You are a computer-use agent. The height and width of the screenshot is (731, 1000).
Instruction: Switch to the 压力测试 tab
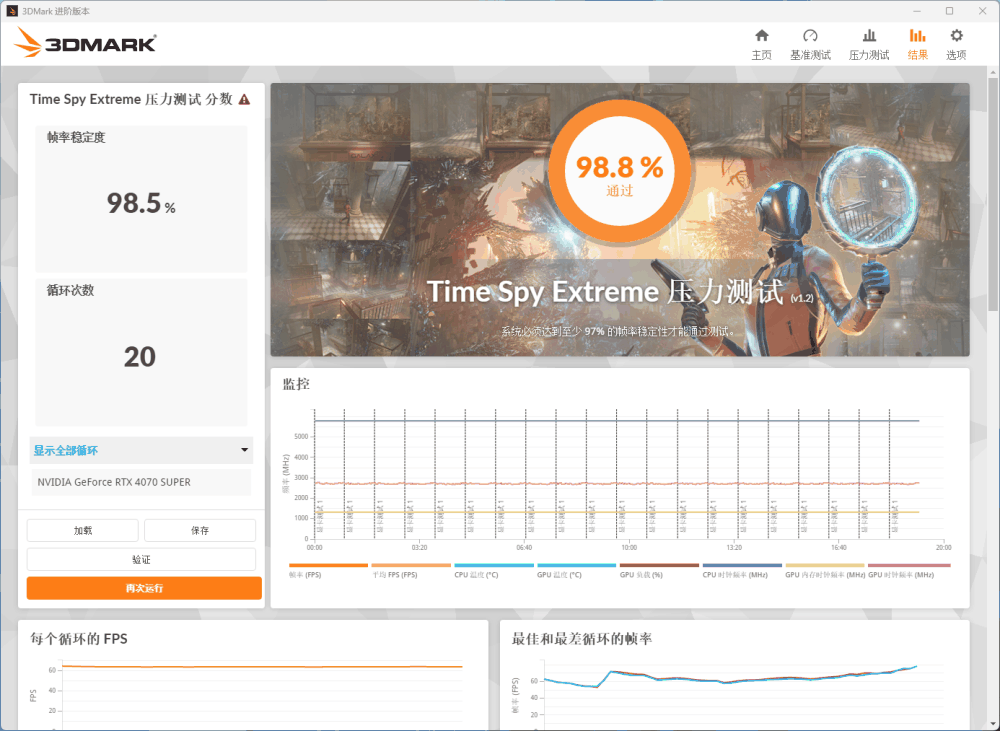point(868,44)
